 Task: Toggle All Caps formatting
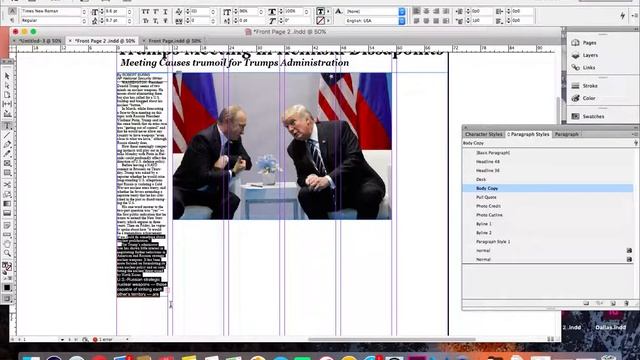(x=145, y=11)
